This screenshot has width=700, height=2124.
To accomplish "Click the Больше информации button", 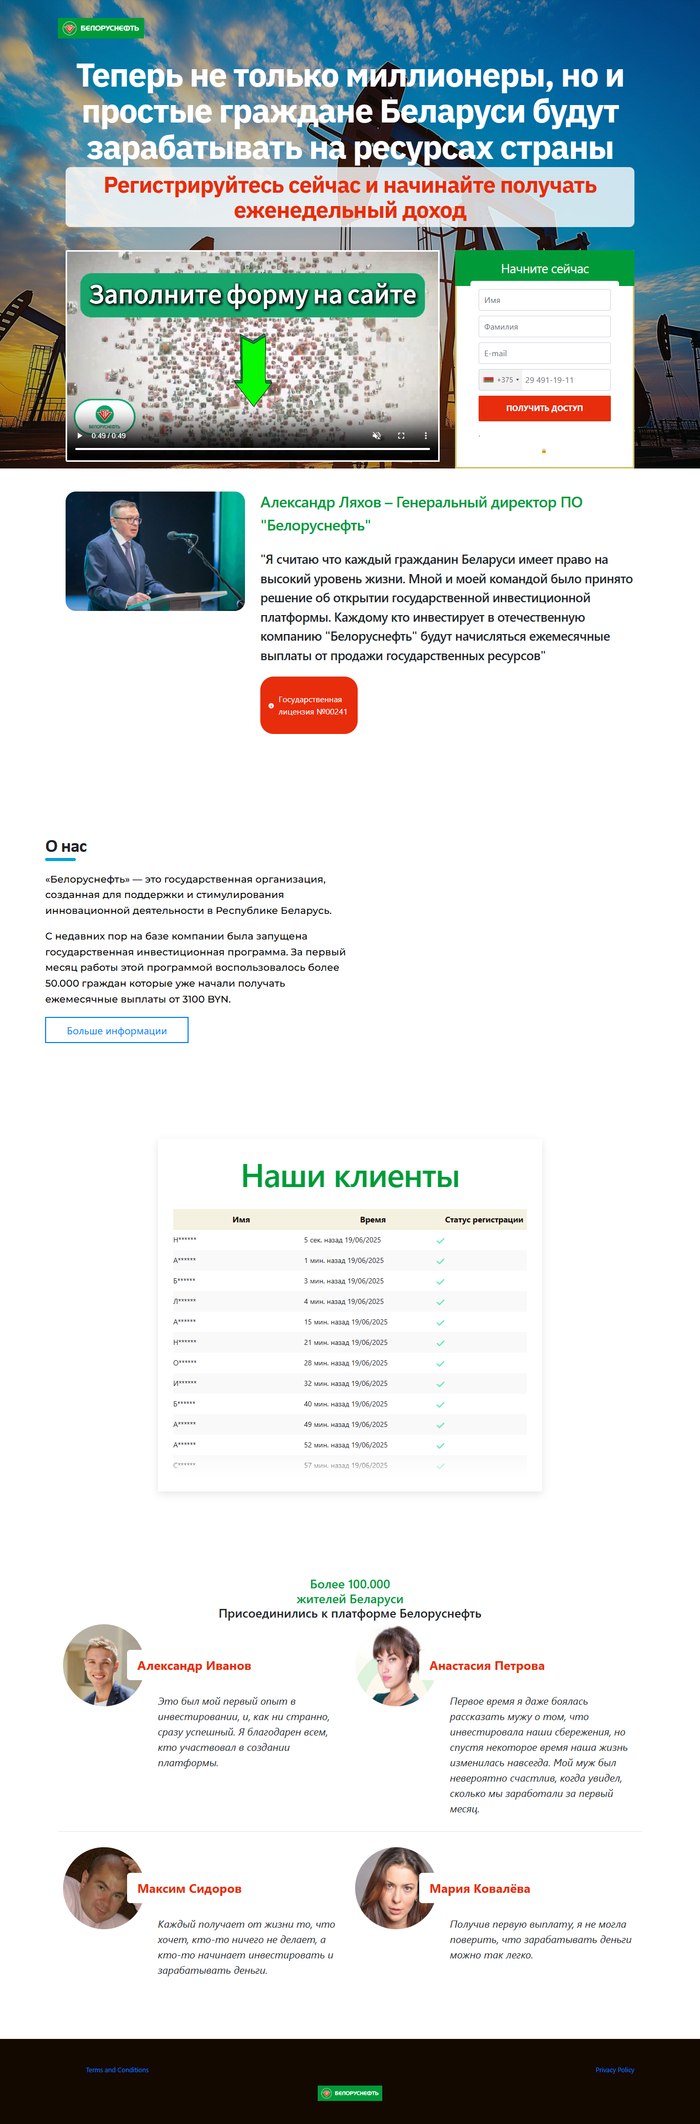I will [x=117, y=1030].
